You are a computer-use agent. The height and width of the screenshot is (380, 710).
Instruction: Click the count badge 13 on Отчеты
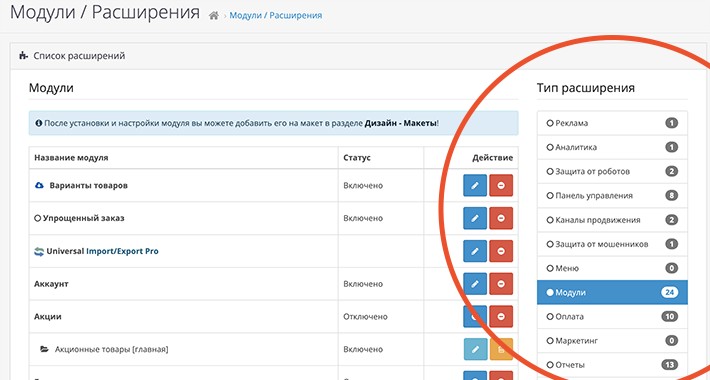click(670, 365)
